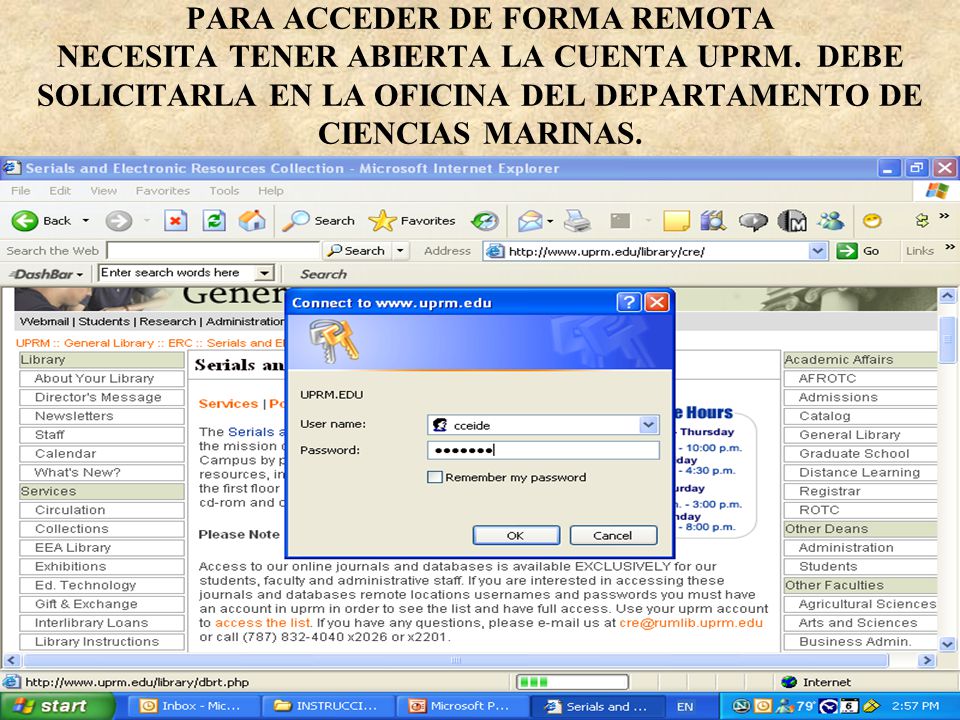Image resolution: width=960 pixels, height=720 pixels.
Task: Refresh the page with green arrows icon
Action: click(x=214, y=220)
